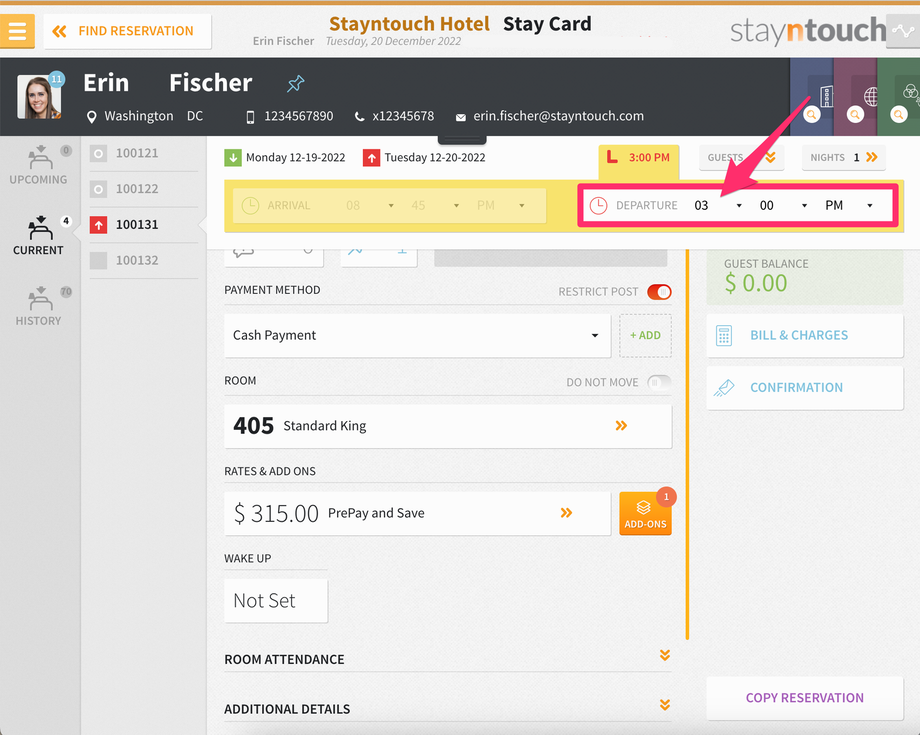The height and width of the screenshot is (735, 920).
Task: Click the arrival clock icon
Action: [251, 206]
